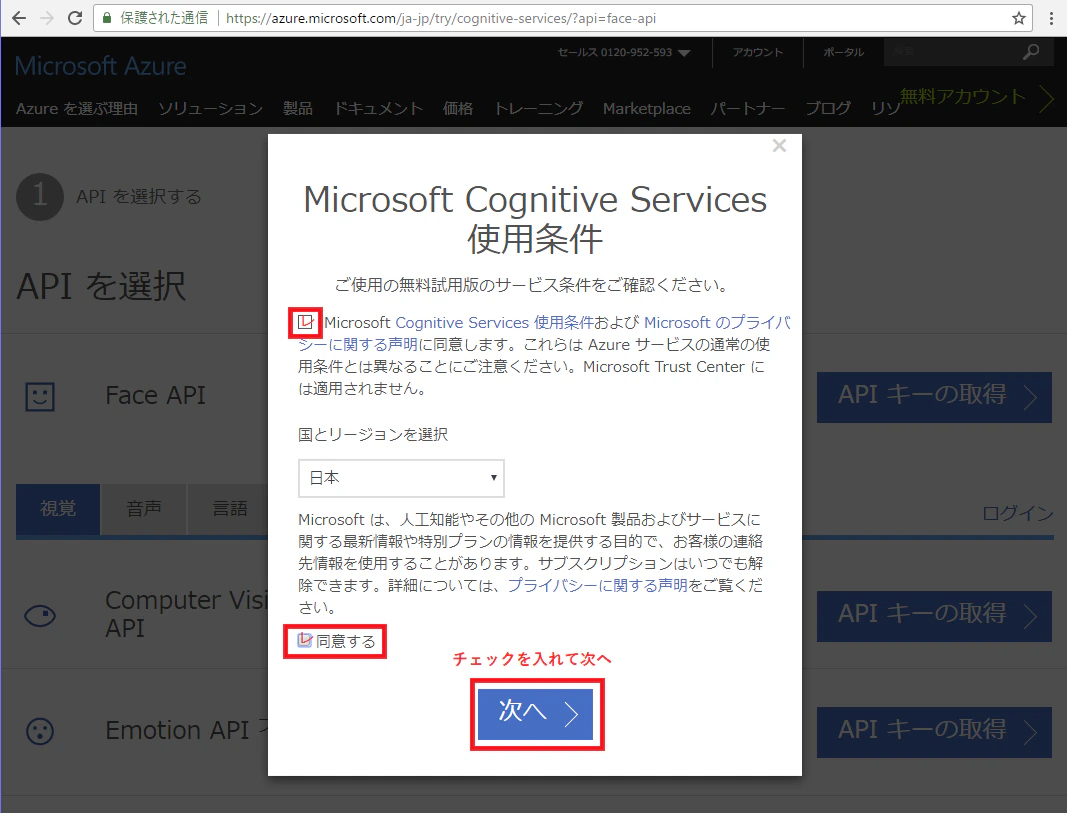
Task: Click the Microsoft Azure logo
Action: point(101,66)
